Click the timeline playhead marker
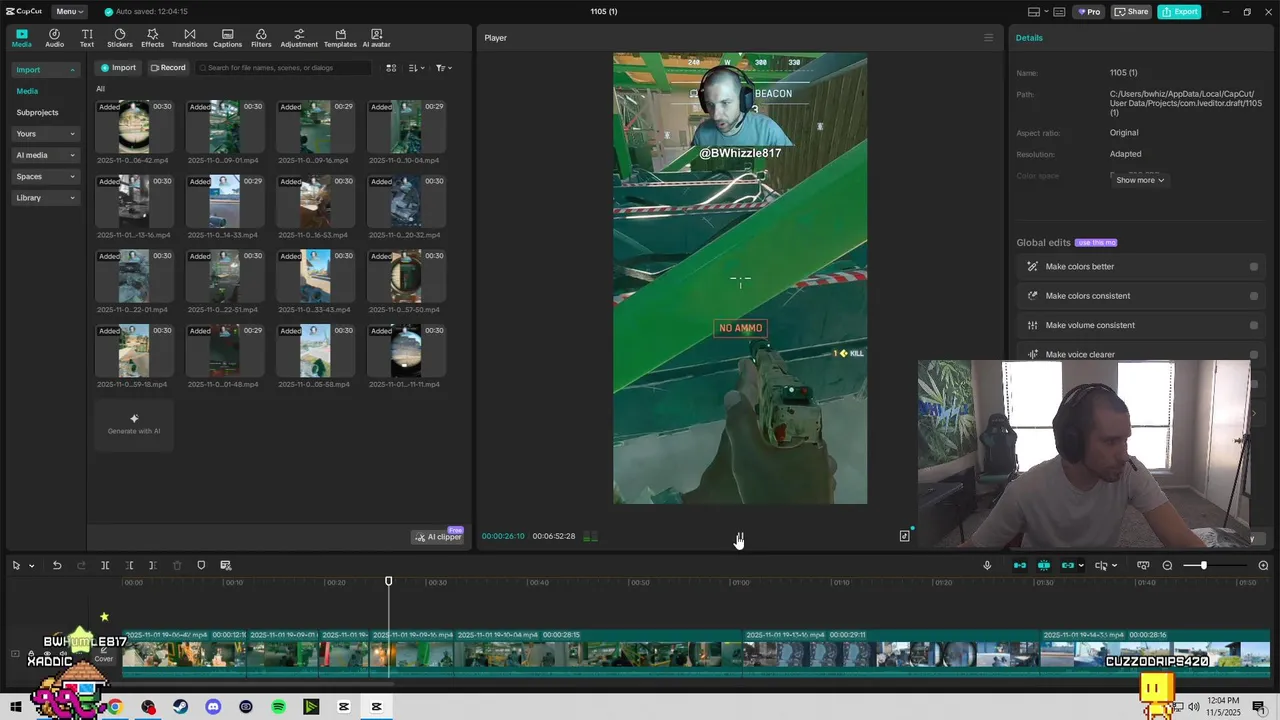The width and height of the screenshot is (1280, 720). click(x=389, y=581)
